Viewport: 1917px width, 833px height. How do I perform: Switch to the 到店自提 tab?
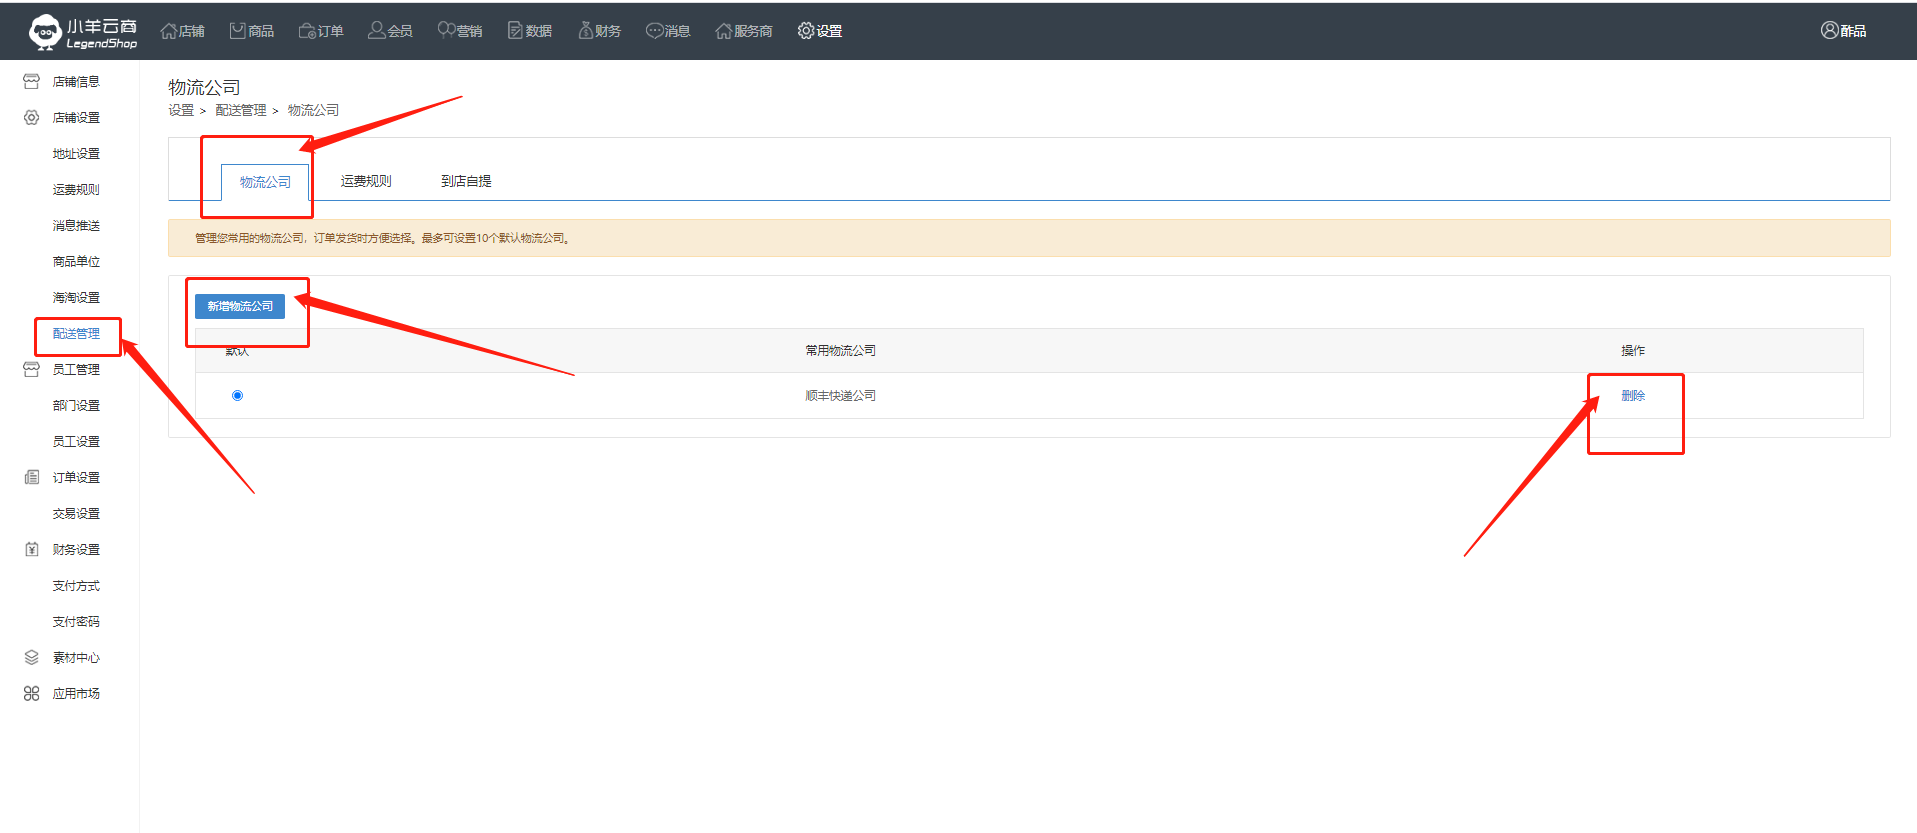click(466, 181)
